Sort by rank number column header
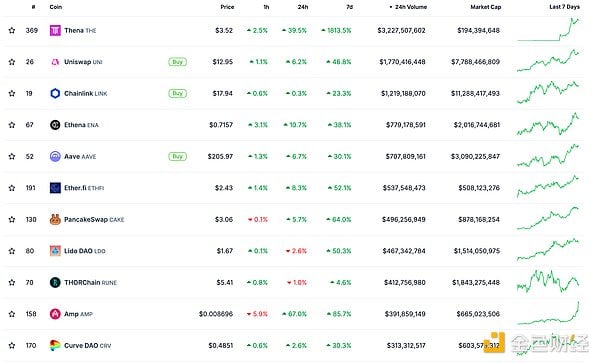 (34, 7)
